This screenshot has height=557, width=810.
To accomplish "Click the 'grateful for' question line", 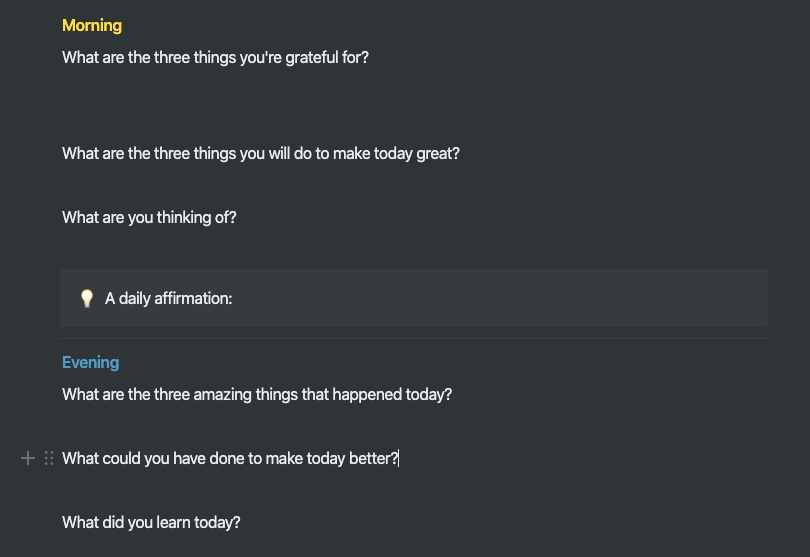I will pyautogui.click(x=215, y=57).
